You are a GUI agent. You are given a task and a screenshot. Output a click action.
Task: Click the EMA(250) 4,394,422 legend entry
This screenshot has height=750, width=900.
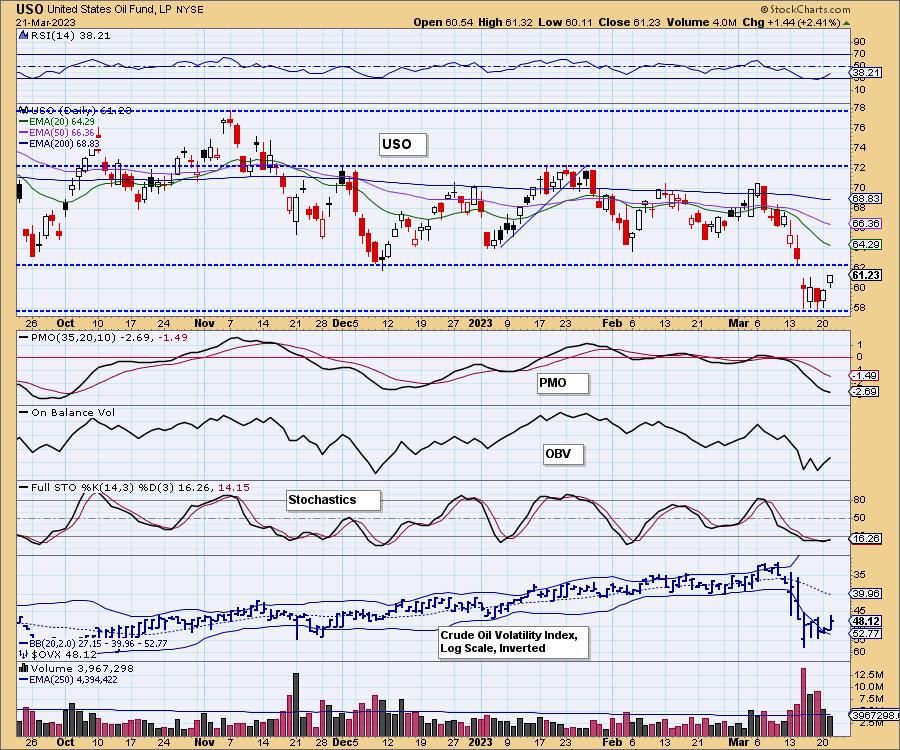click(x=72, y=679)
